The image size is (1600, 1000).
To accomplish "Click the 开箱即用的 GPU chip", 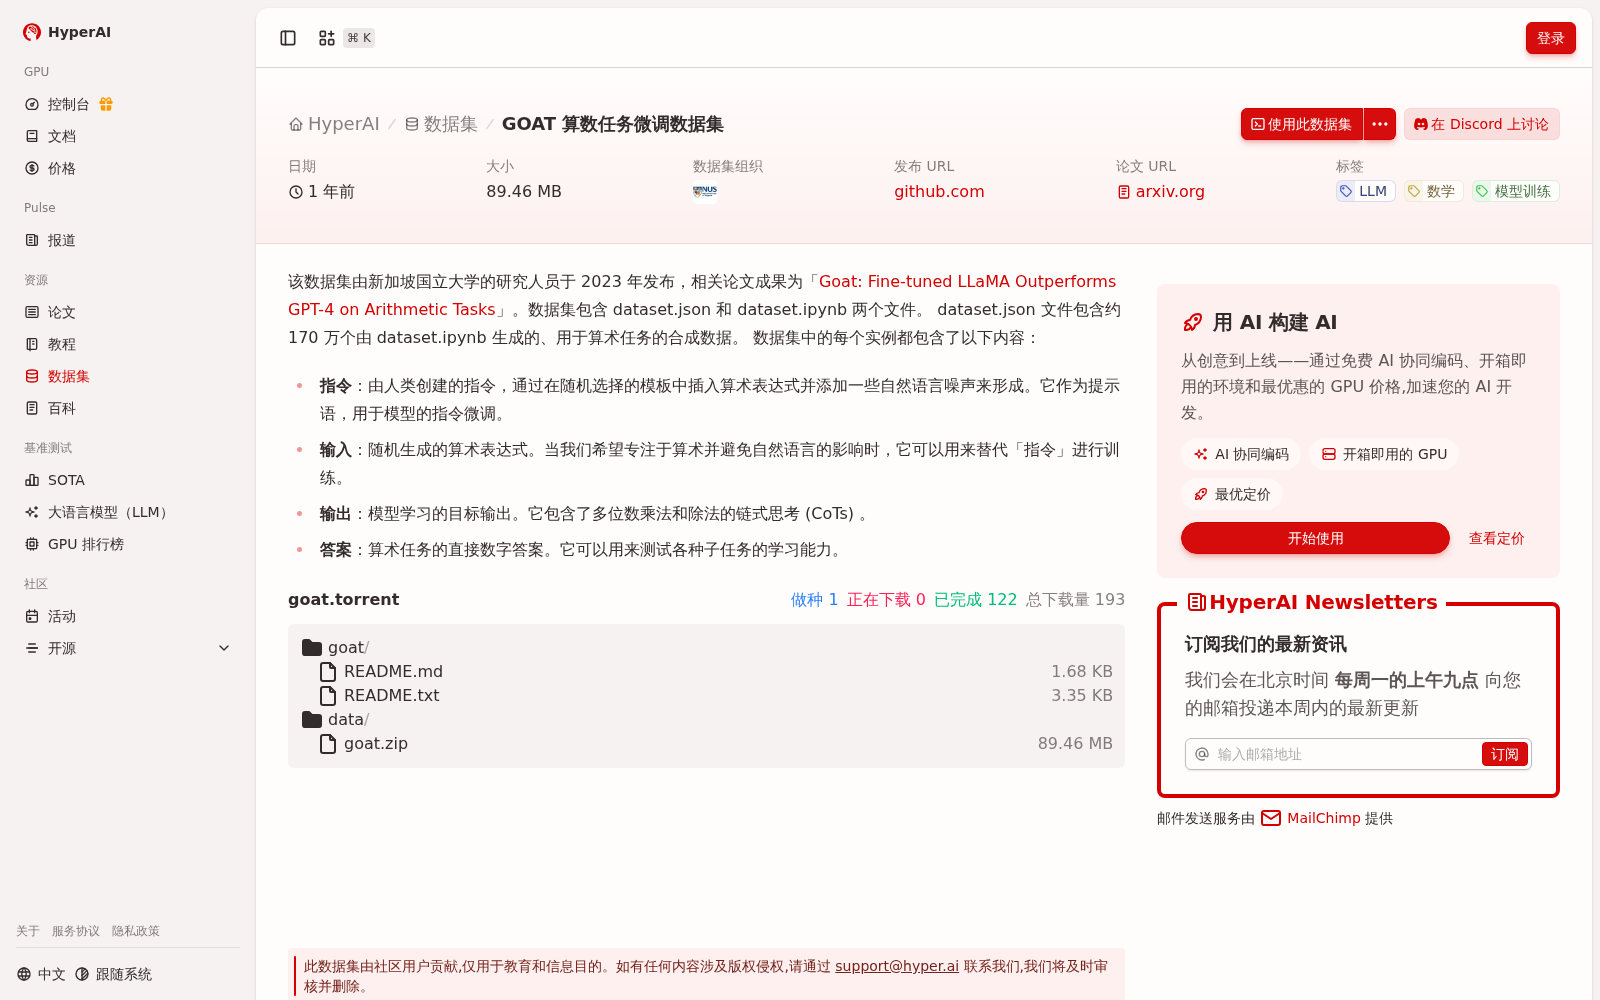I will (1384, 454).
